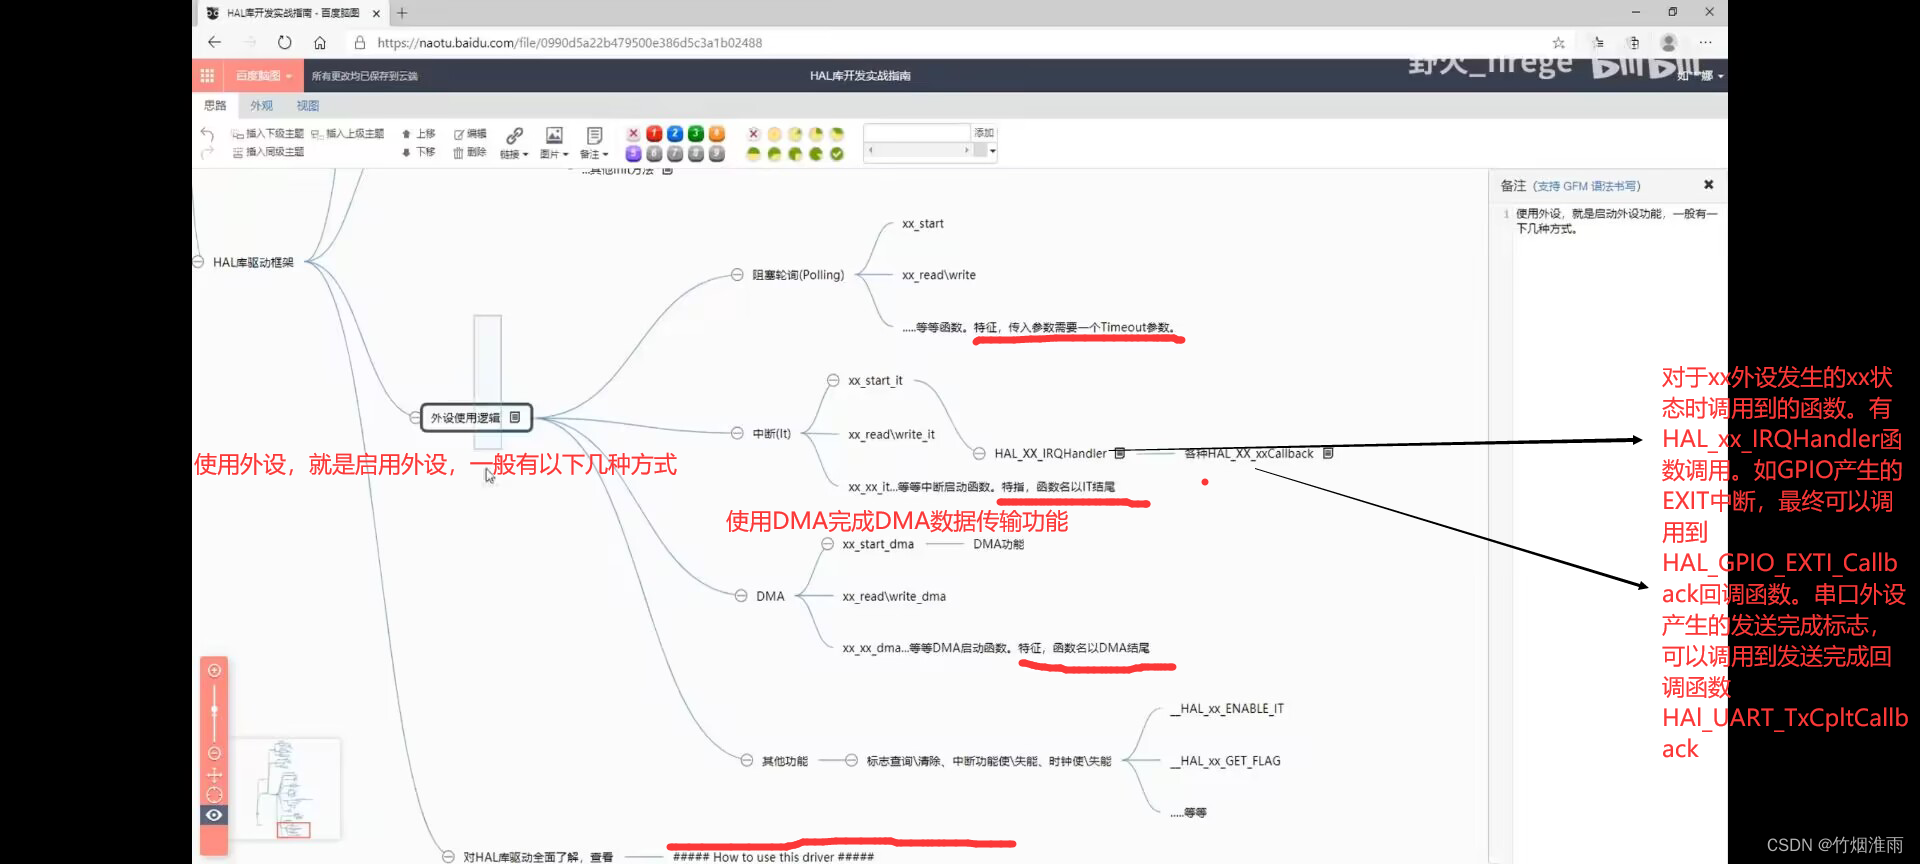The width and height of the screenshot is (1920, 864).
Task: Edit the selected node with 编辑
Action: click(470, 133)
